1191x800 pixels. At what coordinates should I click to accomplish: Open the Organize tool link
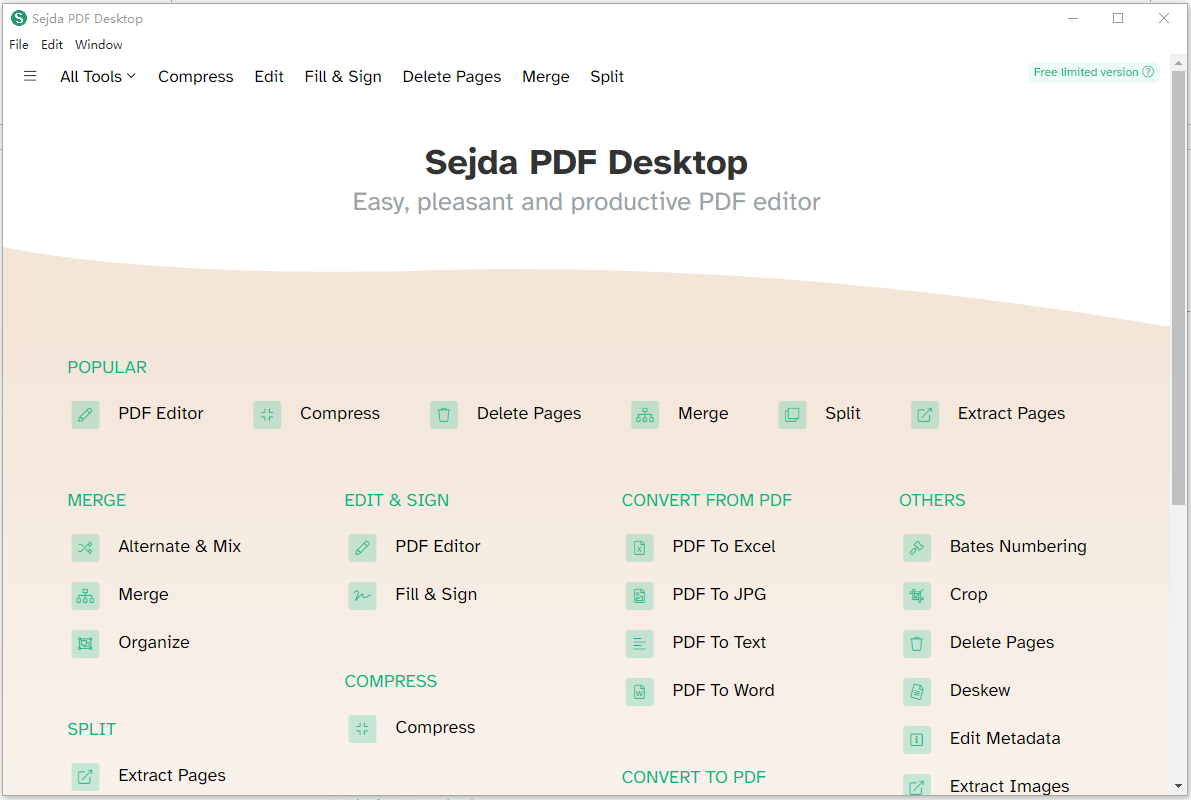click(154, 642)
